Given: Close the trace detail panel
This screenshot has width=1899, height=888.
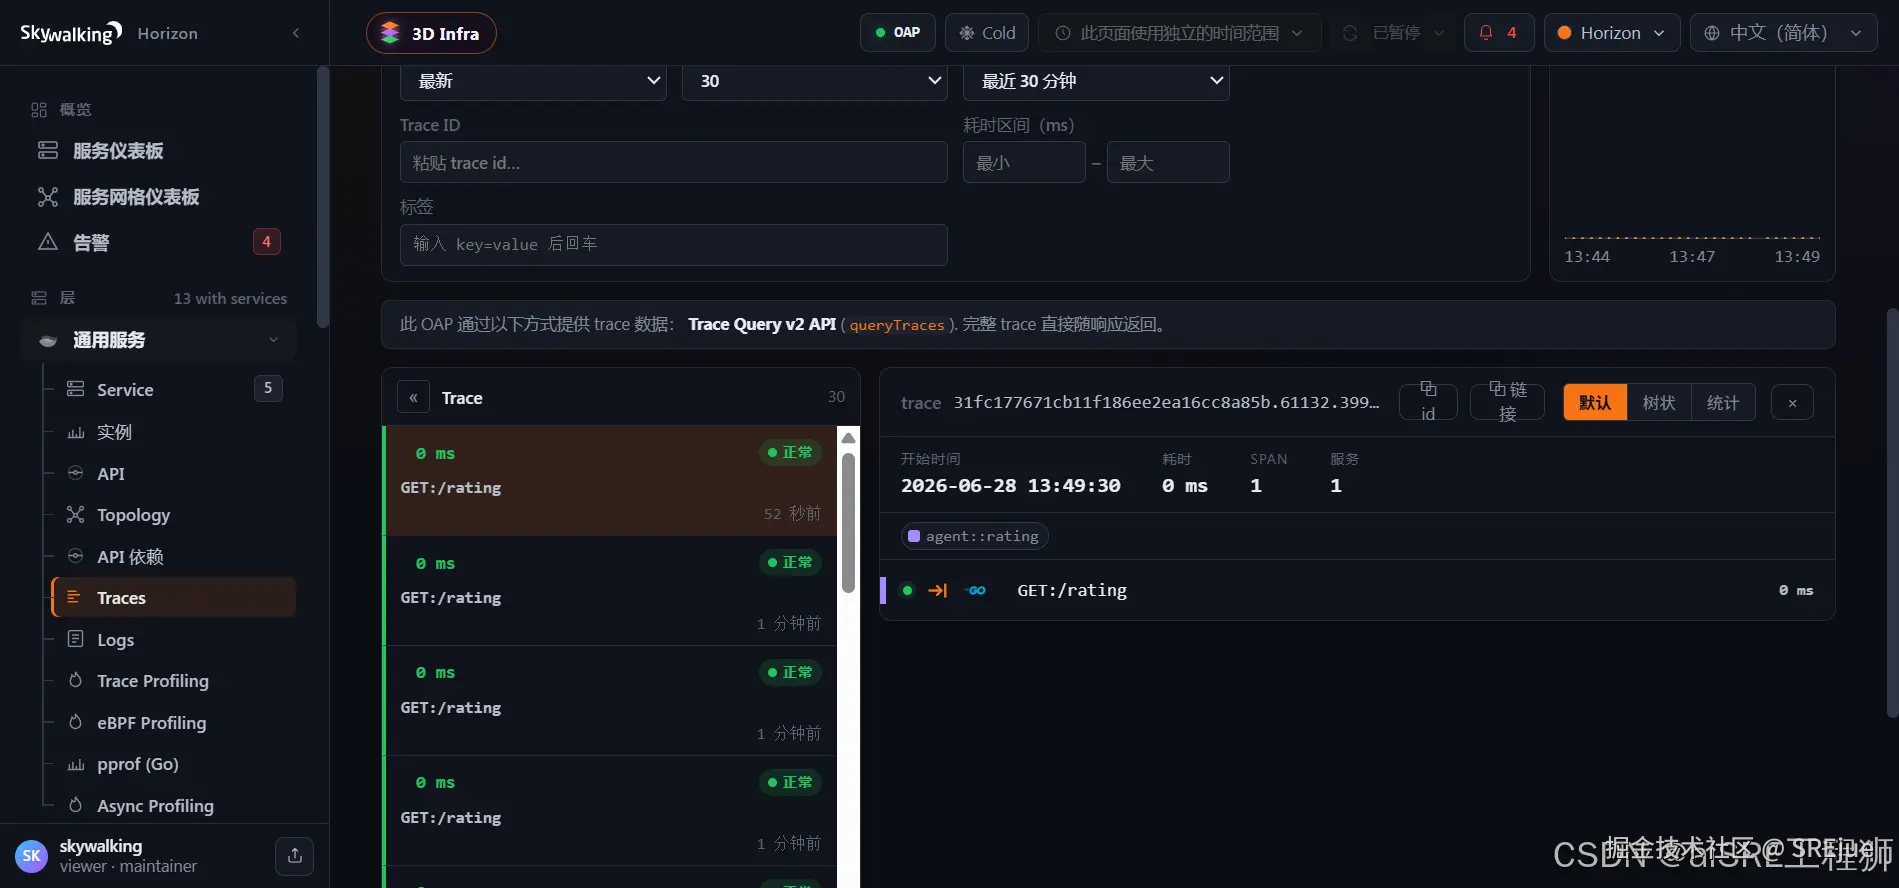Looking at the screenshot, I should tap(1792, 402).
